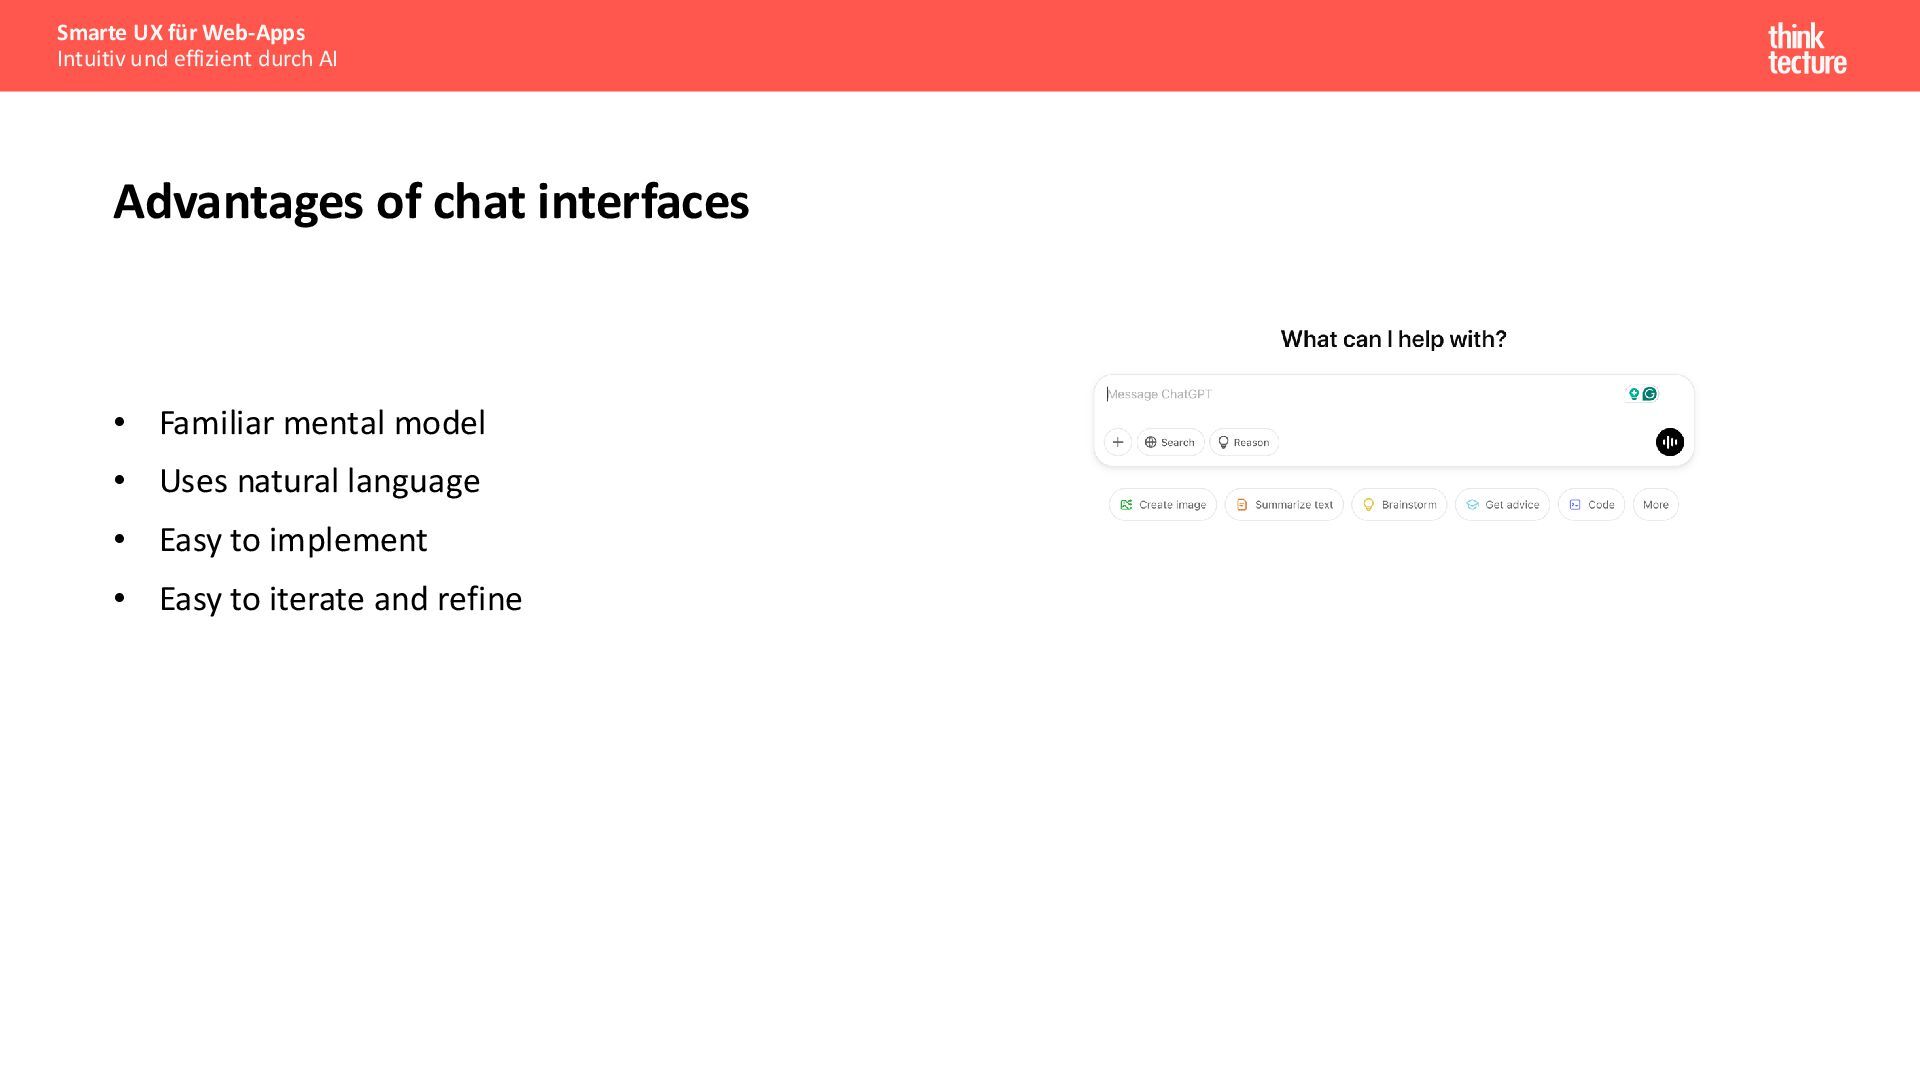Click the "Familiar mental model" bullet
Viewport: 1920px width, 1080px height.
tap(322, 423)
